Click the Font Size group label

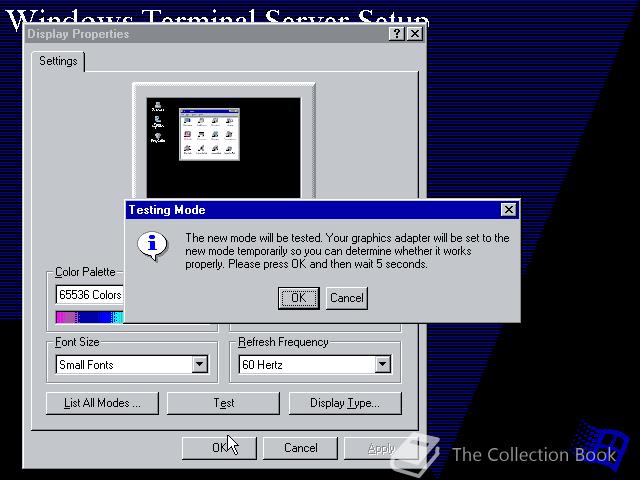point(77,342)
